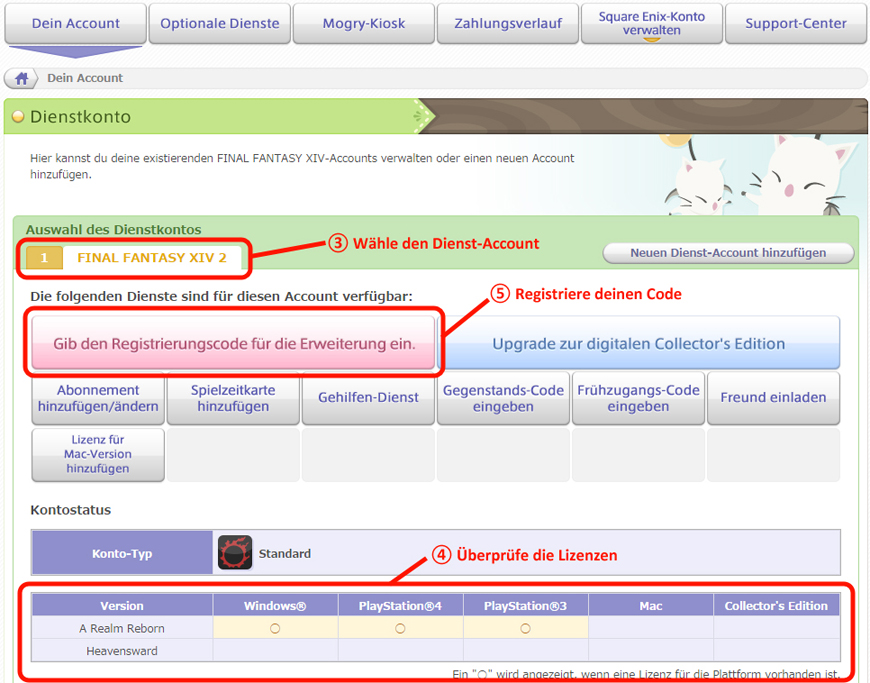Switch to the Mogry-Kiosk tab

[x=363, y=23]
